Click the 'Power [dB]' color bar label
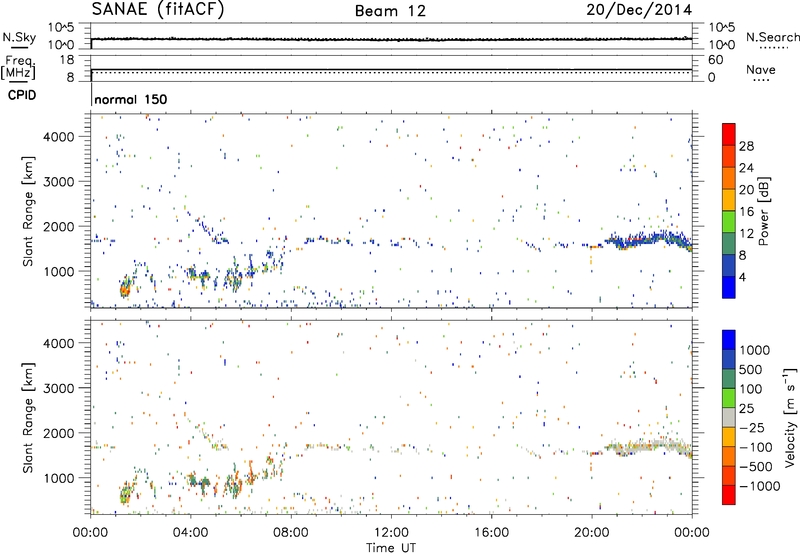This screenshot has width=800, height=554. point(763,211)
